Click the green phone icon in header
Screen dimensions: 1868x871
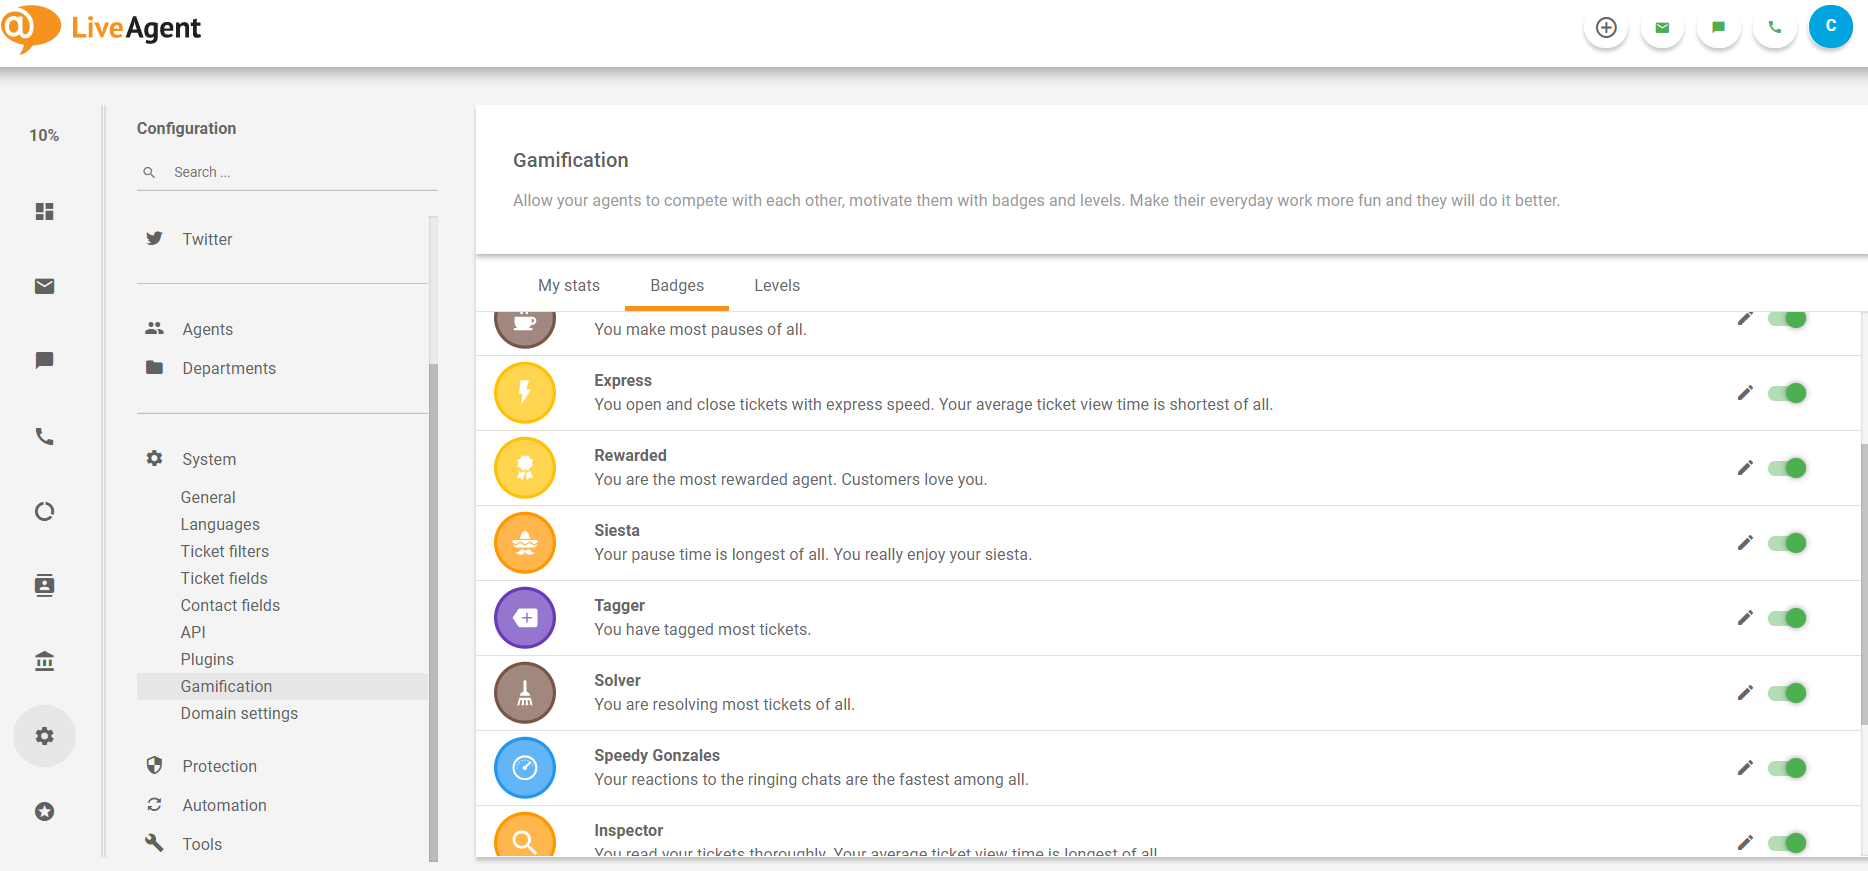[1775, 28]
